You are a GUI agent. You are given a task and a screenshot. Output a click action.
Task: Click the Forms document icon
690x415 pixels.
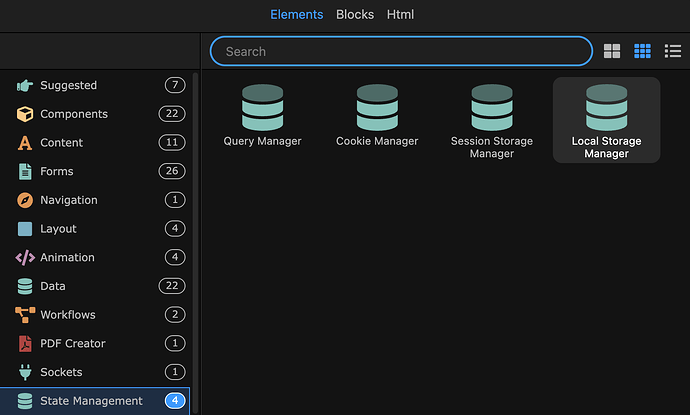[x=25, y=171]
